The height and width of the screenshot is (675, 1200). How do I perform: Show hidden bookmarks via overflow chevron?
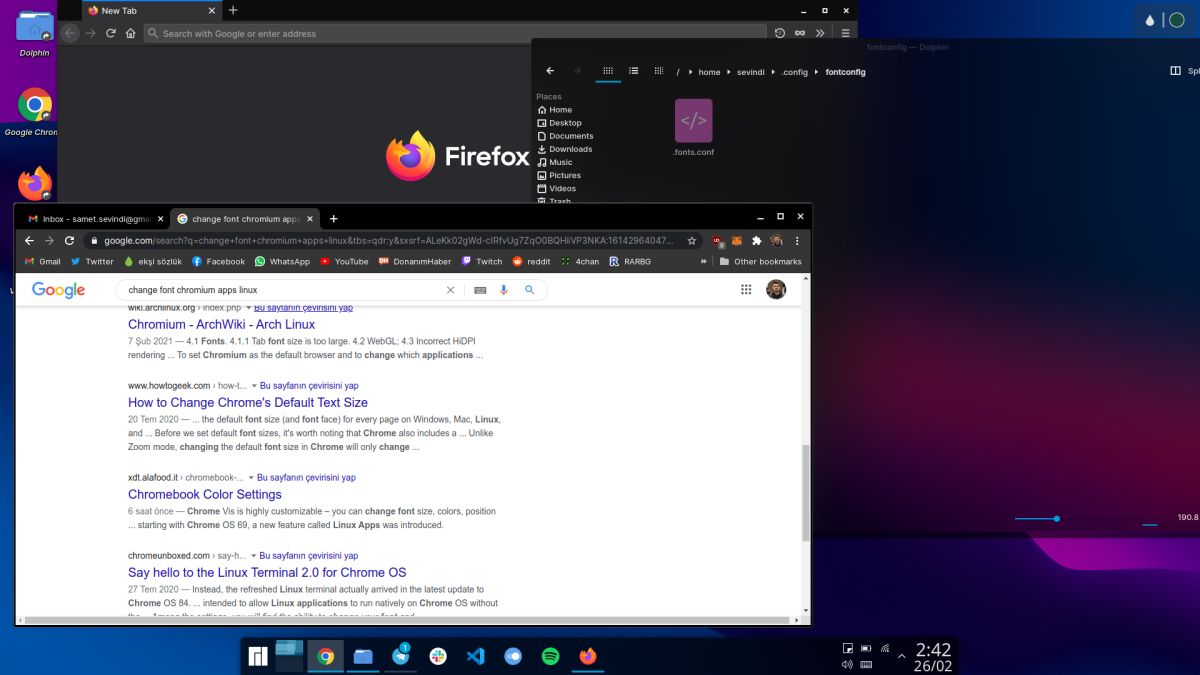point(703,261)
